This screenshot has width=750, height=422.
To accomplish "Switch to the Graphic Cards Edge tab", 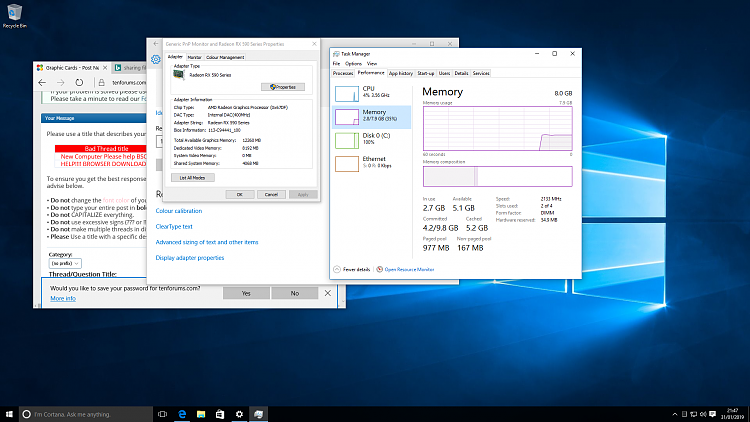I will (72, 68).
